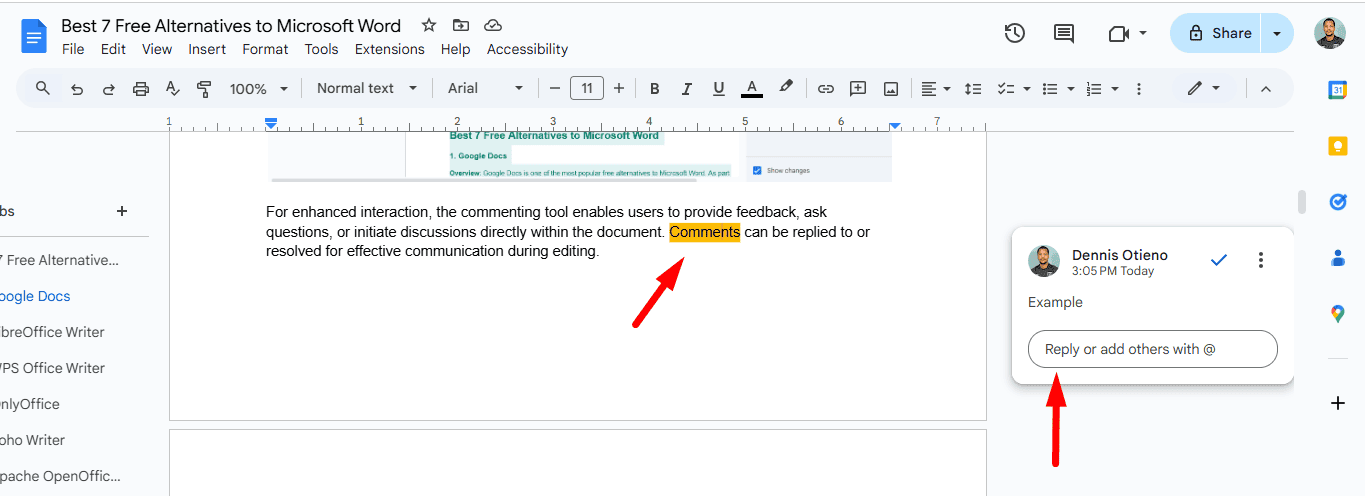Insert image using toolbar picture icon
Image resolution: width=1365 pixels, height=496 pixels.
tap(890, 88)
